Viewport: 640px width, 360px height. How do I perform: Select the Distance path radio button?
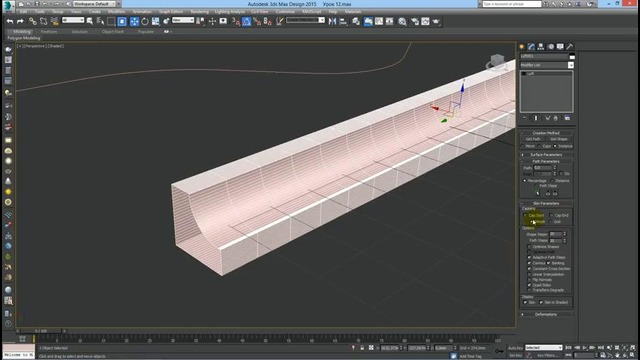(x=552, y=180)
